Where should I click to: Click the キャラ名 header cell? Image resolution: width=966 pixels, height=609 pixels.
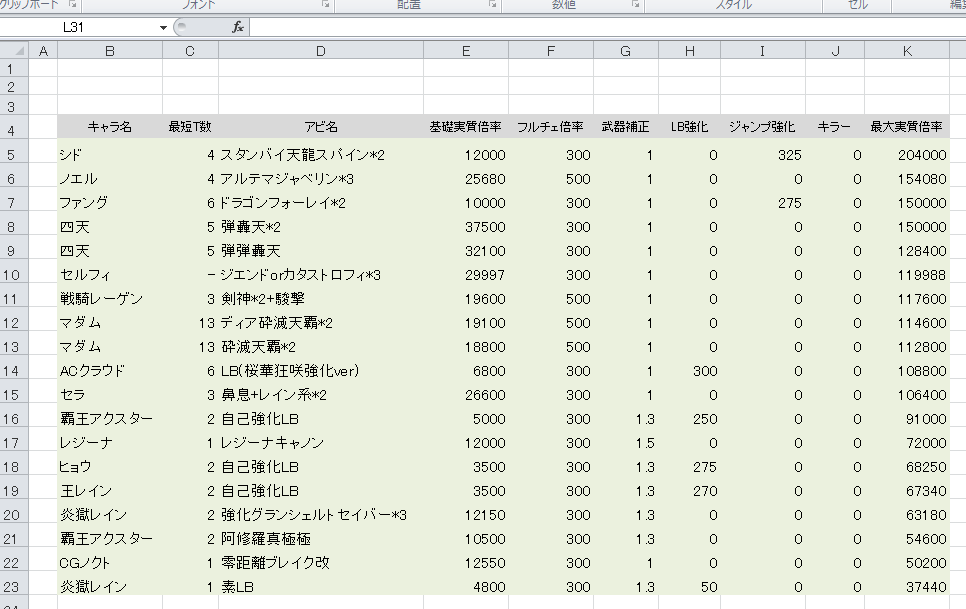tap(110, 127)
